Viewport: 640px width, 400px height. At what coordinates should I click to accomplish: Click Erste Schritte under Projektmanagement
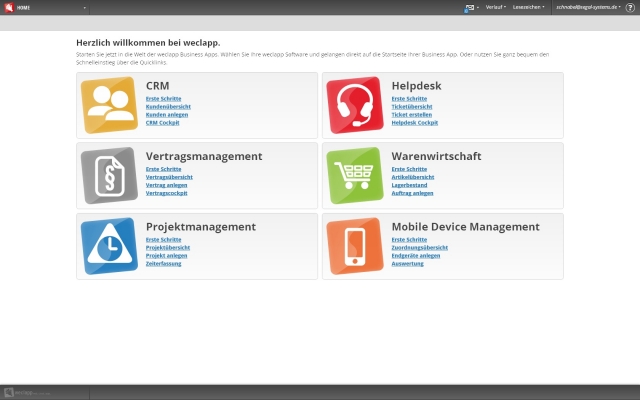[x=163, y=240]
